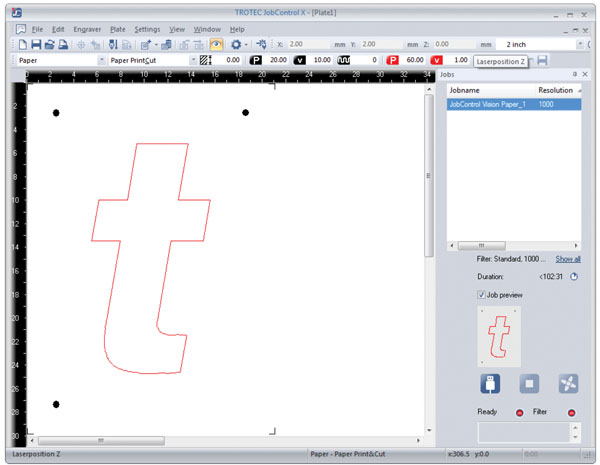This screenshot has width=600, height=465.
Task: Open the Paper material group dropdown
Action: coord(101,60)
